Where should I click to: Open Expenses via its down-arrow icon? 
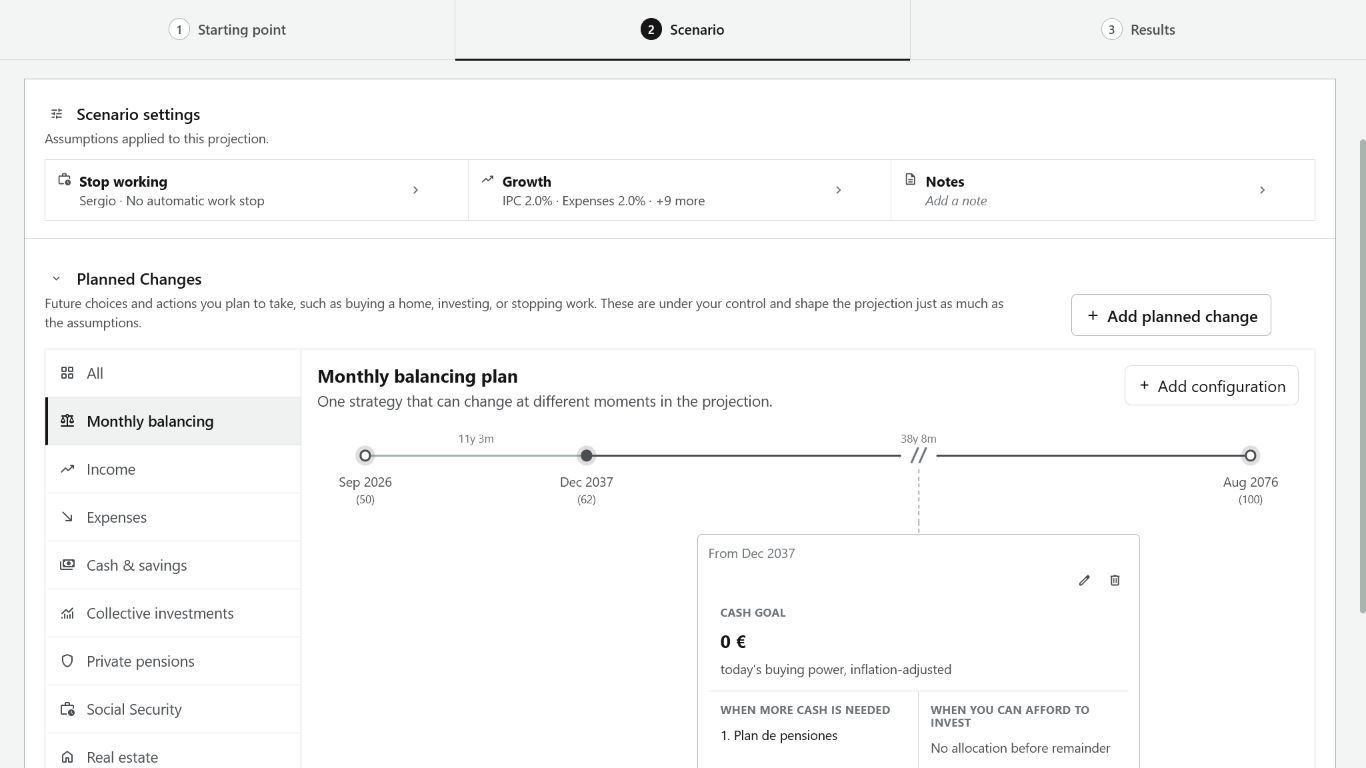point(67,517)
